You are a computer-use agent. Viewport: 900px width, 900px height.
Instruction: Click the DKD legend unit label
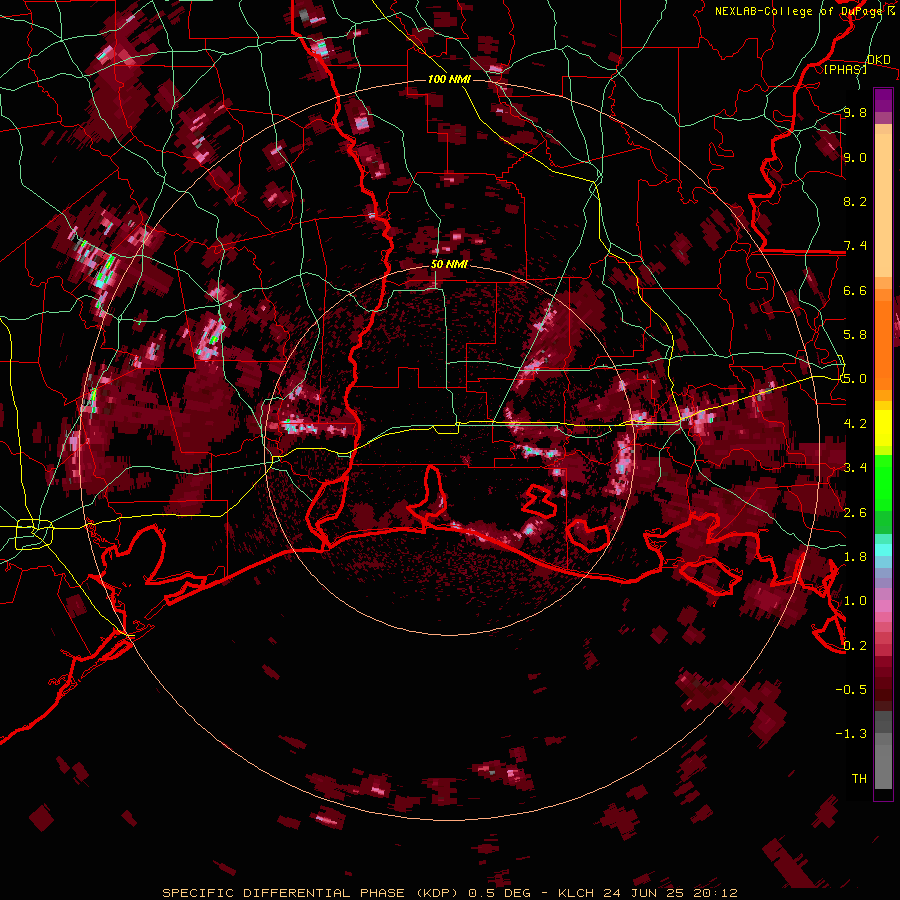click(878, 60)
